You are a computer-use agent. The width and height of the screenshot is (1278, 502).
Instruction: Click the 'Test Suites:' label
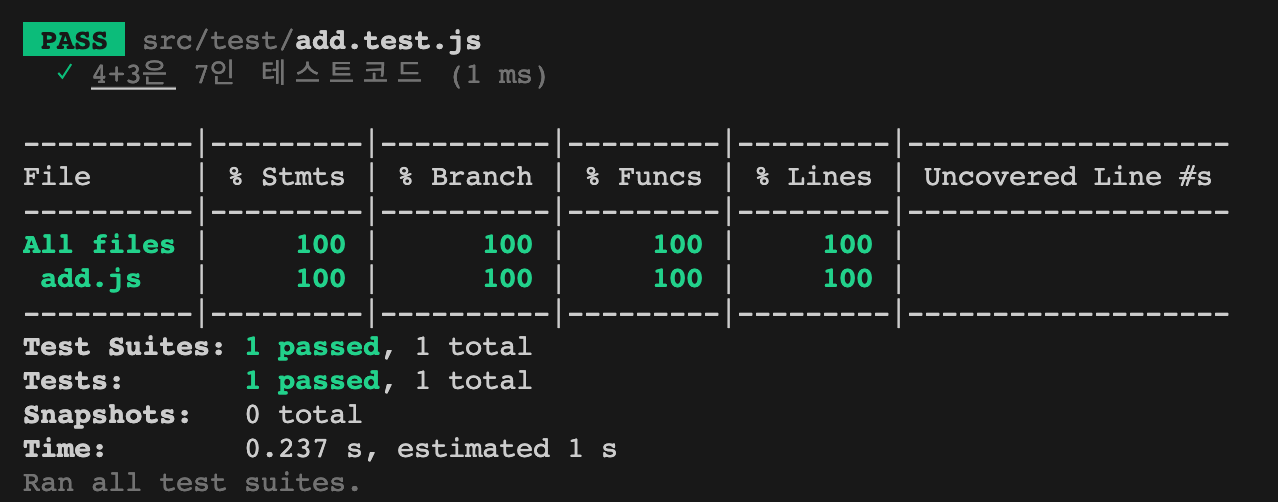coord(125,347)
